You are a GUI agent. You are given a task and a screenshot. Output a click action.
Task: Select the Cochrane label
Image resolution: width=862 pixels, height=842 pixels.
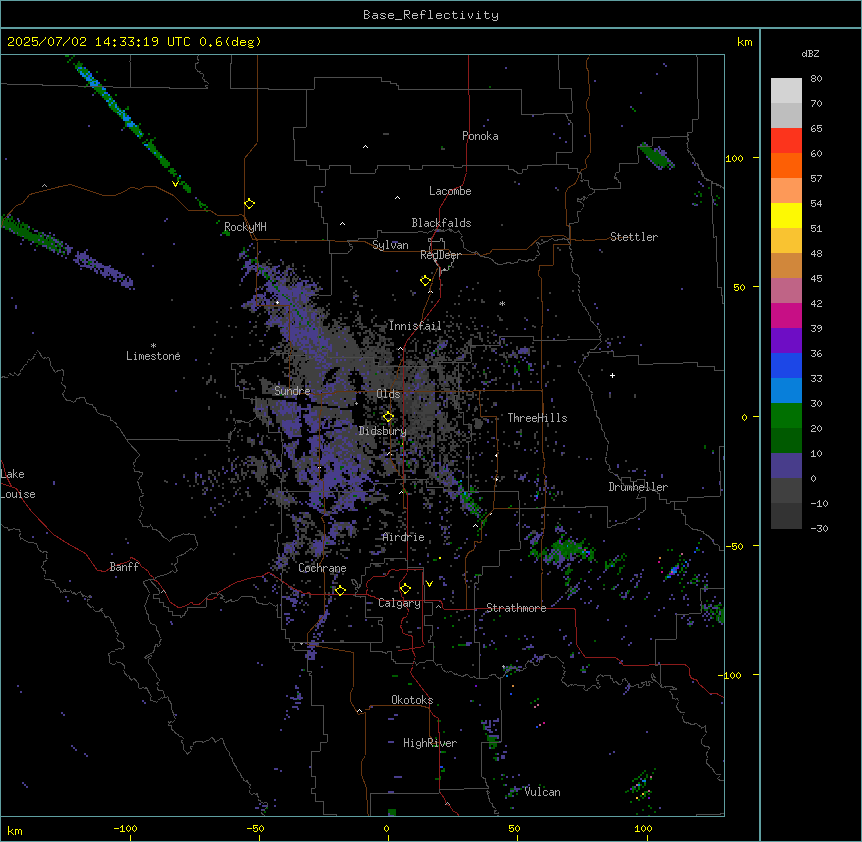point(322,568)
